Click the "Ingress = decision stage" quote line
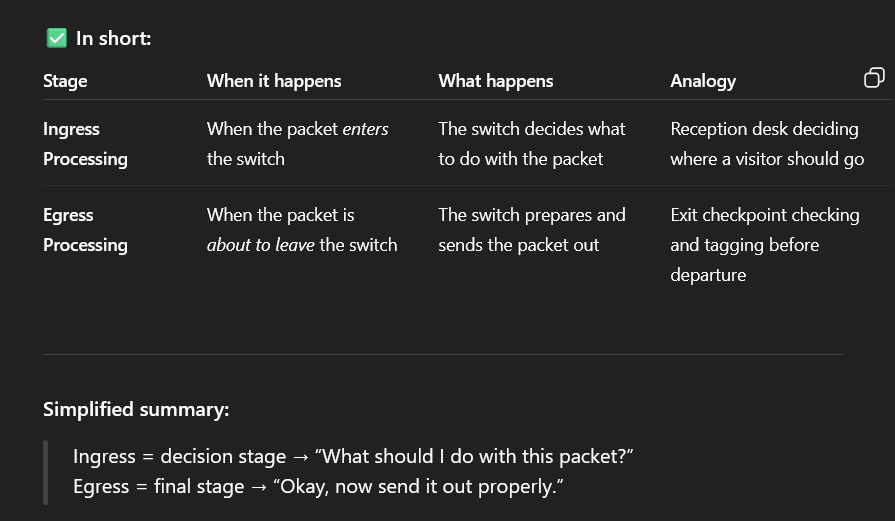The image size is (895, 521). (x=353, y=457)
